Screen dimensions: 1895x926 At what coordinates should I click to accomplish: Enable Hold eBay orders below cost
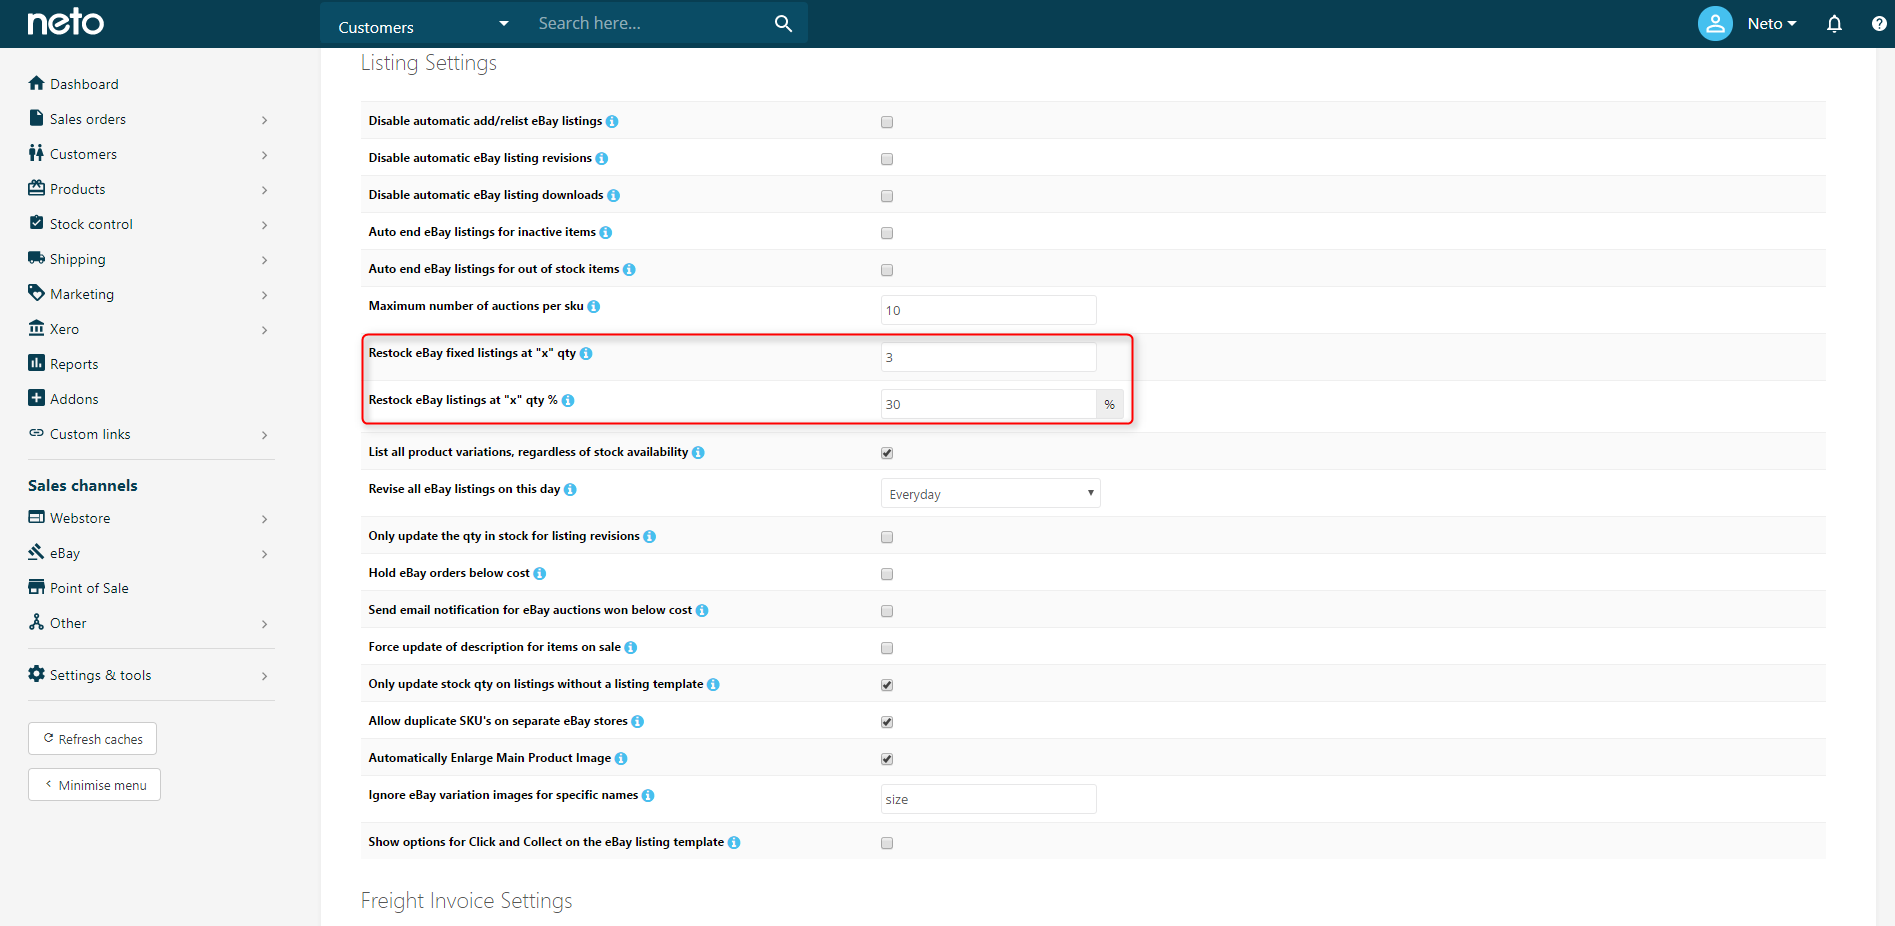887,574
